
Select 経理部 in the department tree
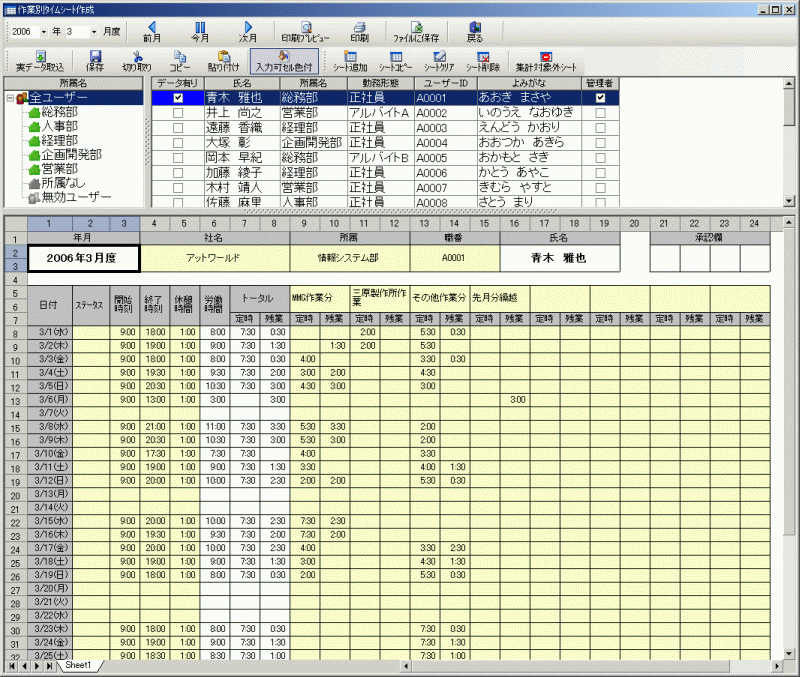click(59, 140)
